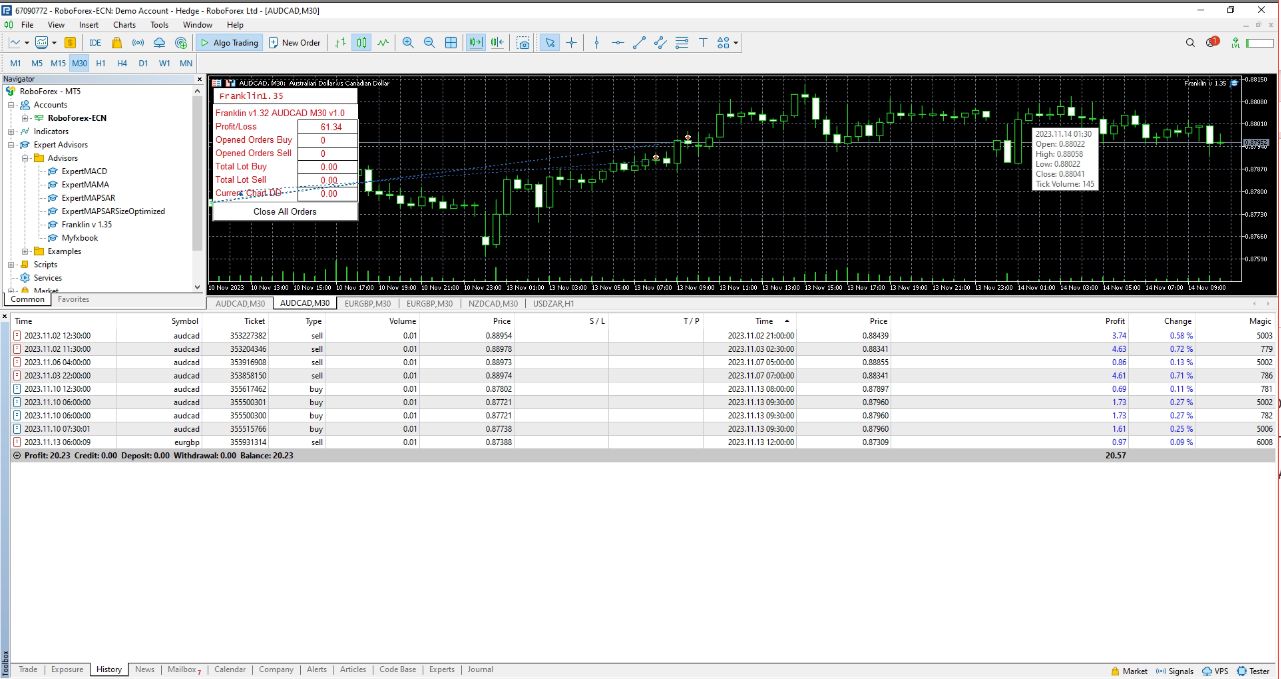Open the Journal tab in Toolbox

tap(480, 670)
